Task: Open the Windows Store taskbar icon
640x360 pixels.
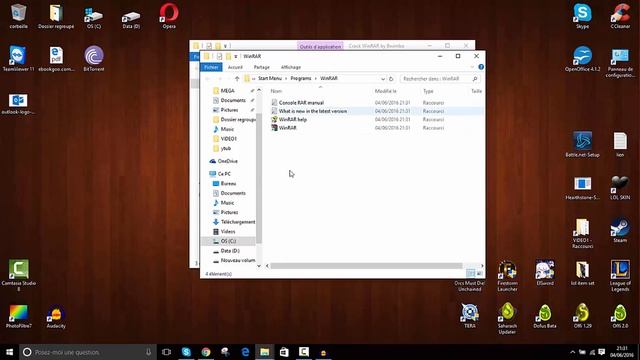Action: click(x=284, y=352)
